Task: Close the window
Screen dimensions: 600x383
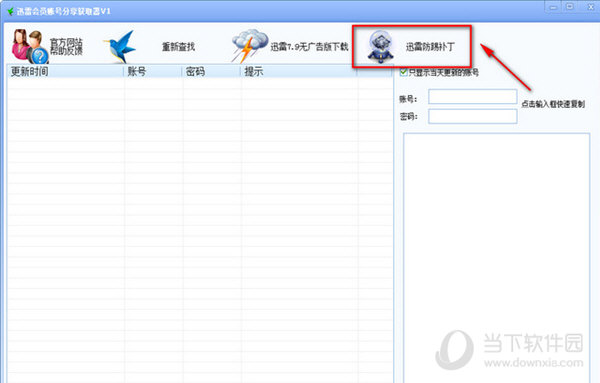Action: [590, 7]
